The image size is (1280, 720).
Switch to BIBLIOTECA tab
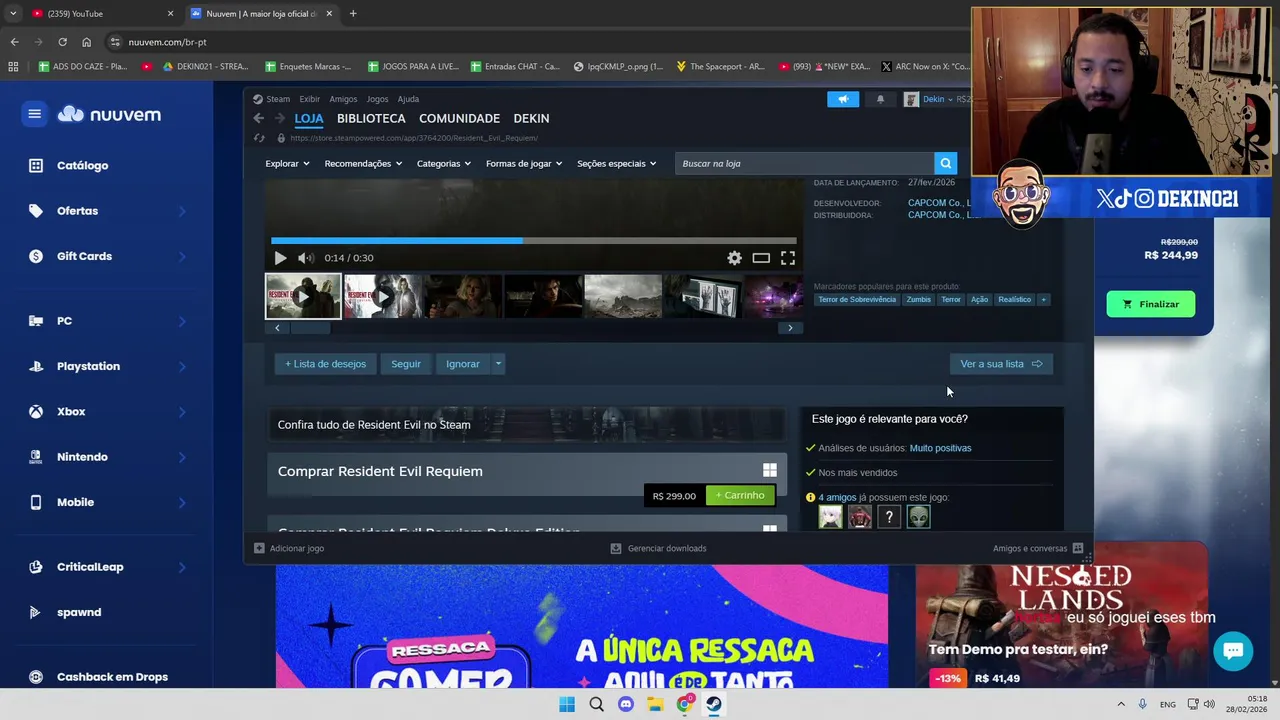[x=371, y=118]
